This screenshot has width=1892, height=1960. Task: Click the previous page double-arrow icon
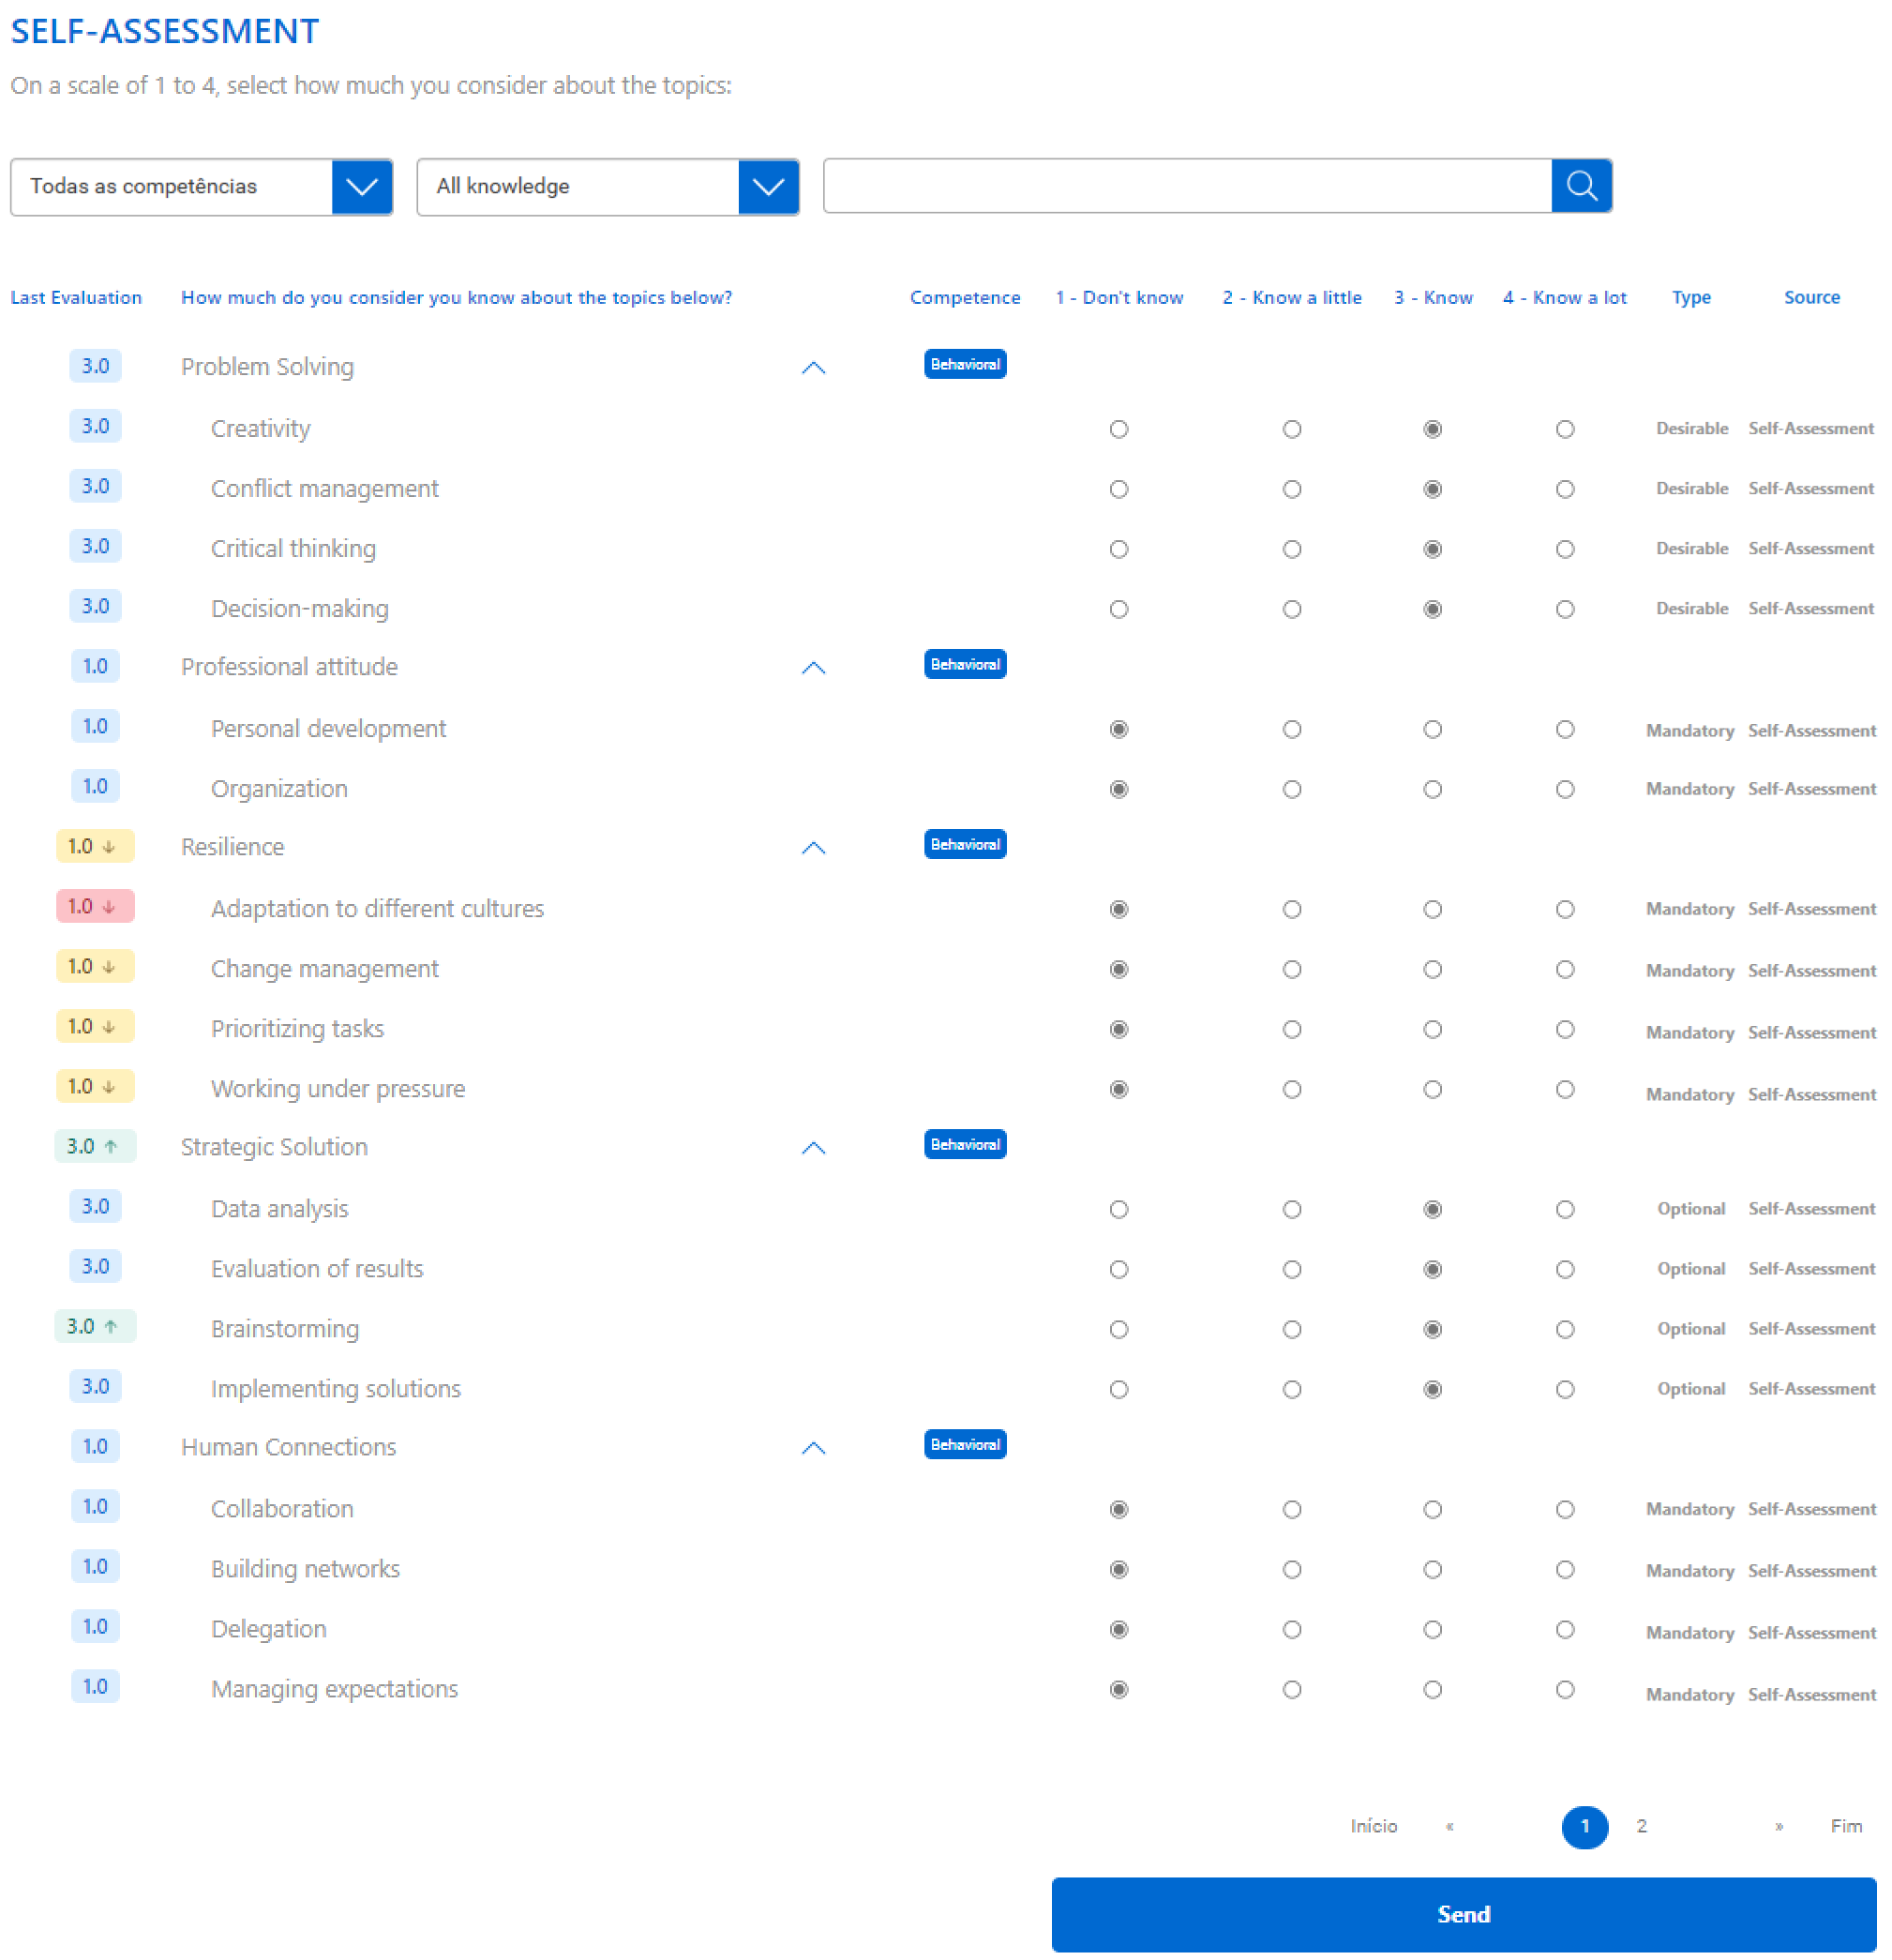pyautogui.click(x=1449, y=1827)
